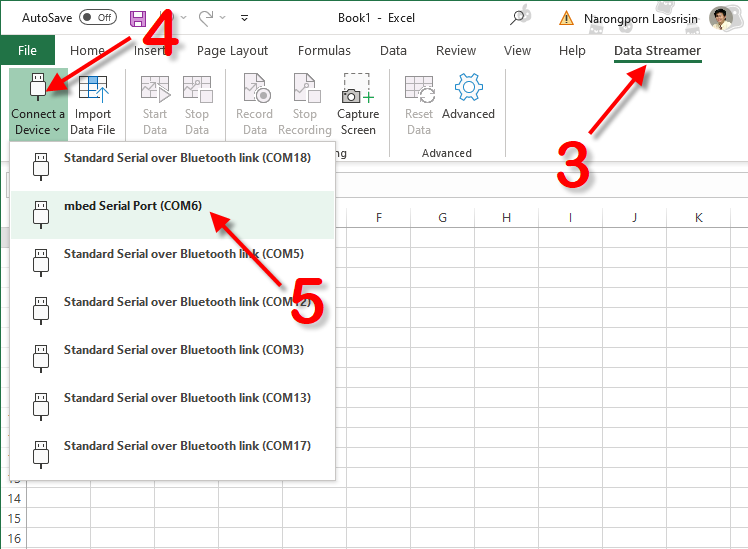Choose Standard Serial over Bluetooth link (COM18)
This screenshot has width=748, height=549.
click(x=173, y=167)
